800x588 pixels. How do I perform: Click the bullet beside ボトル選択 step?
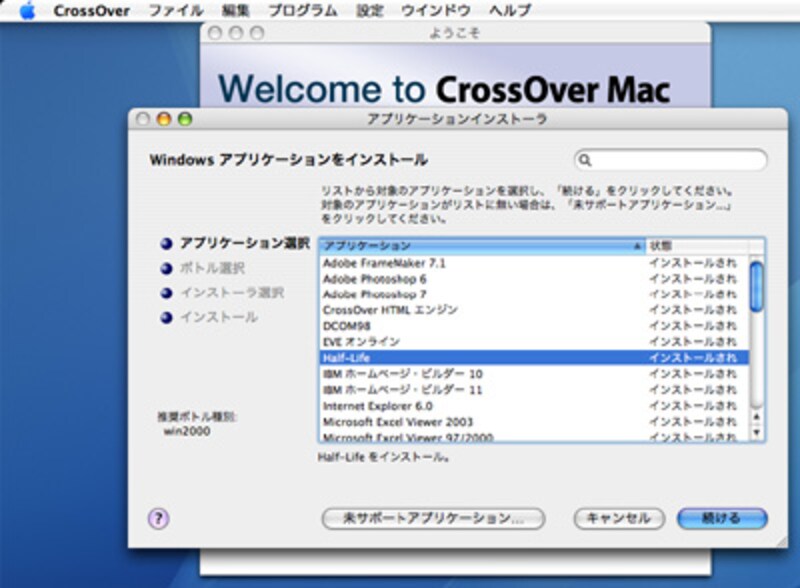[x=166, y=268]
